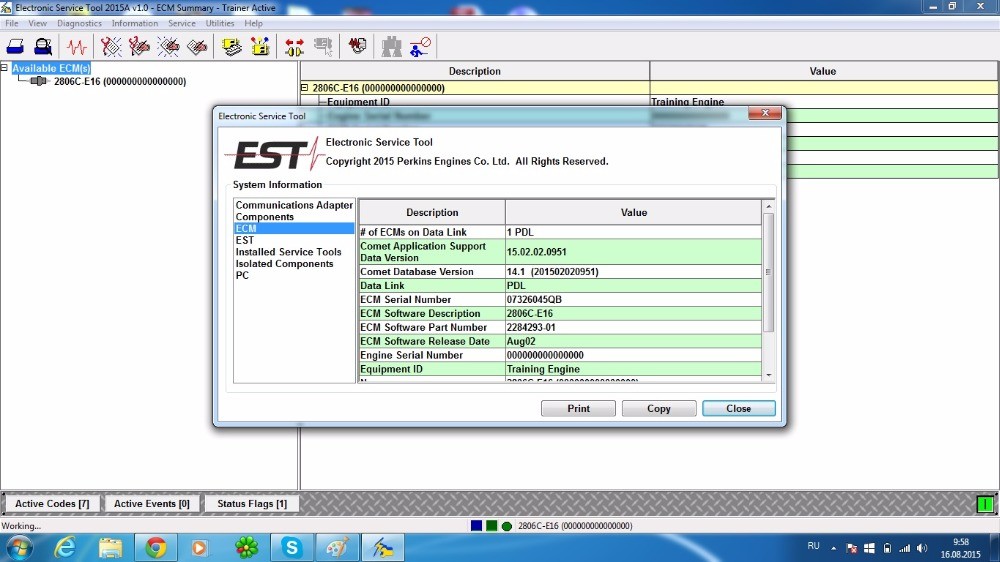Open Skype from the taskbar
Viewport: 1000px width, 562px height.
tap(291, 547)
